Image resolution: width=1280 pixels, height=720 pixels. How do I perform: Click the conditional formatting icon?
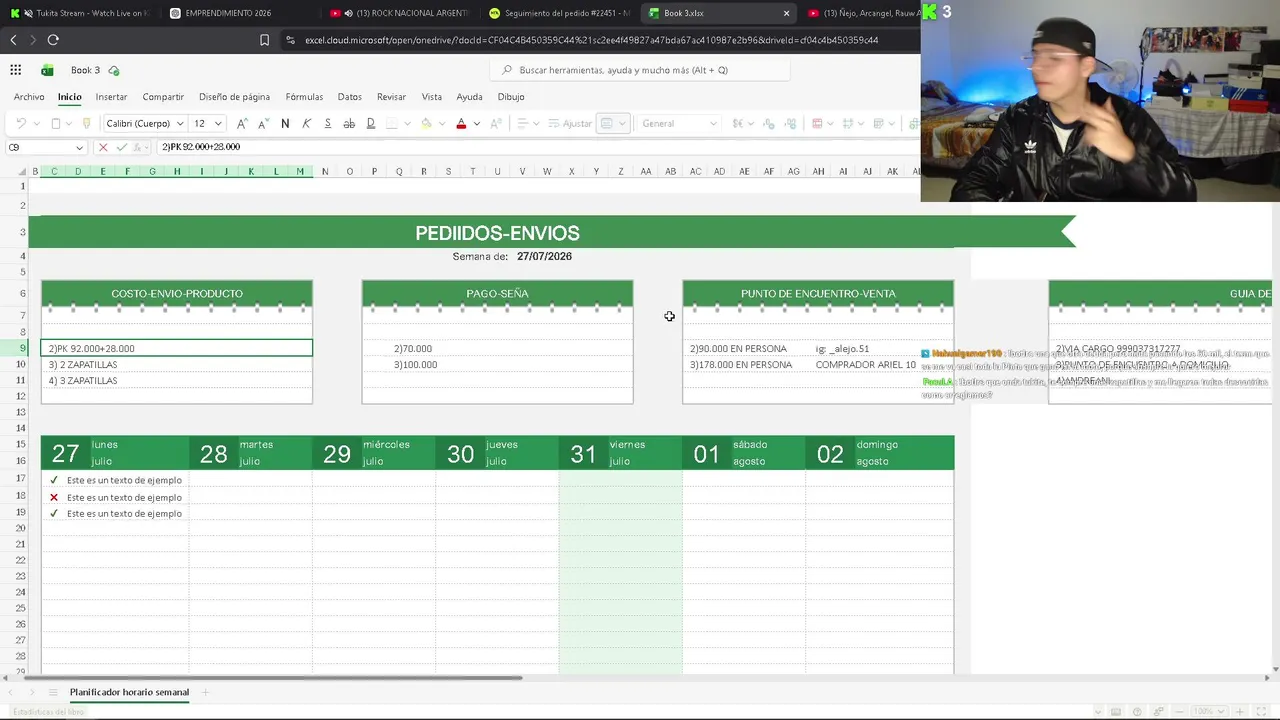(817, 124)
